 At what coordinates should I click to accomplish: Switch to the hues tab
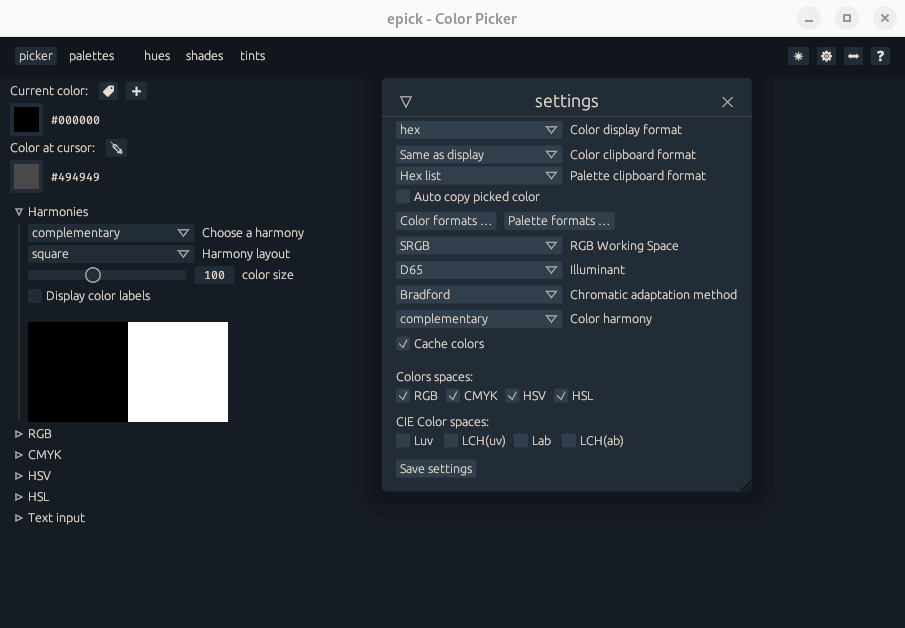tap(157, 56)
